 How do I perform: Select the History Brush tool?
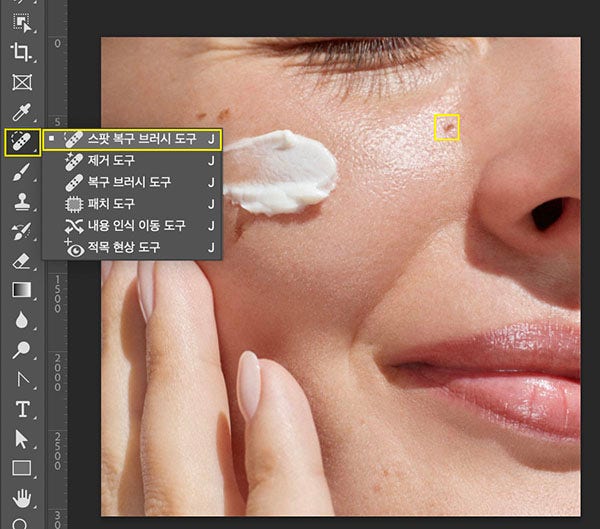(x=21, y=231)
